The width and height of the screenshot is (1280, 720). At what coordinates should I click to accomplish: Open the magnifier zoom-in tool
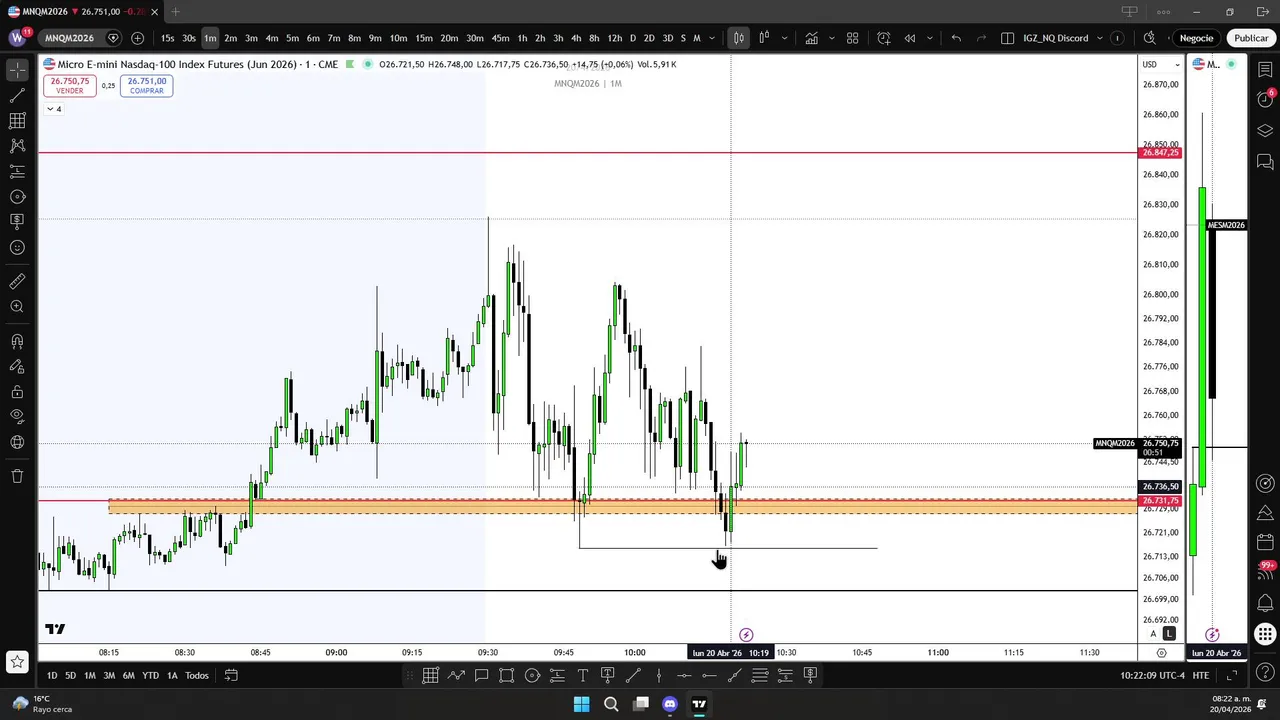point(17,307)
